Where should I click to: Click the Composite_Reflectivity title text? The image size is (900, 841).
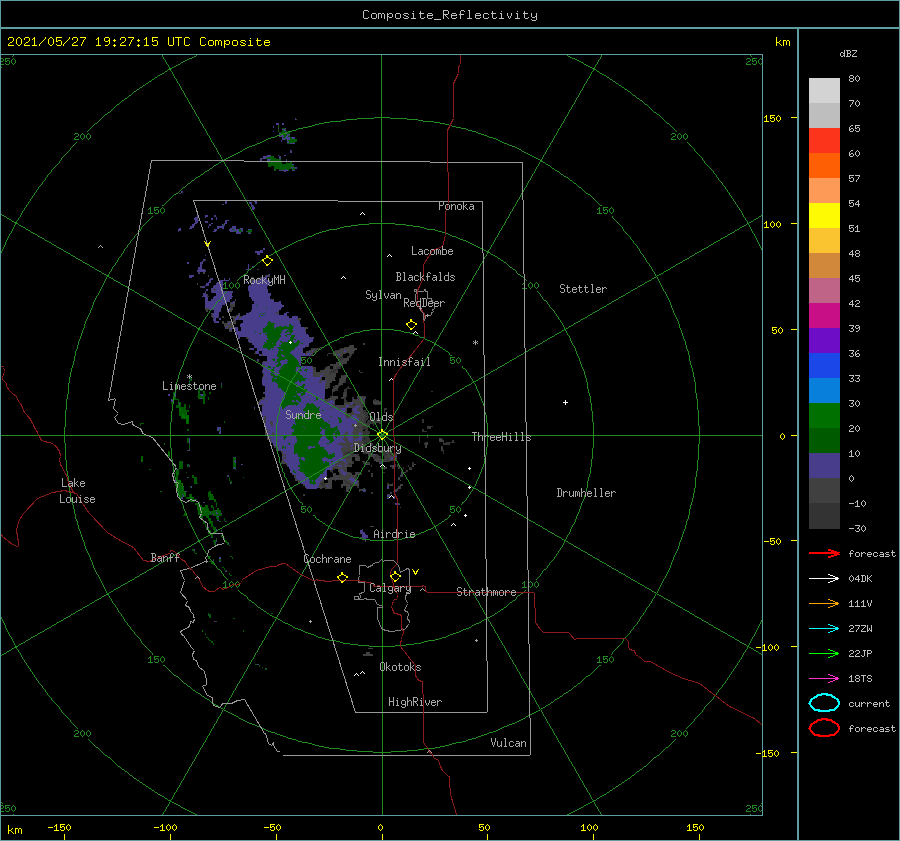[x=450, y=15]
